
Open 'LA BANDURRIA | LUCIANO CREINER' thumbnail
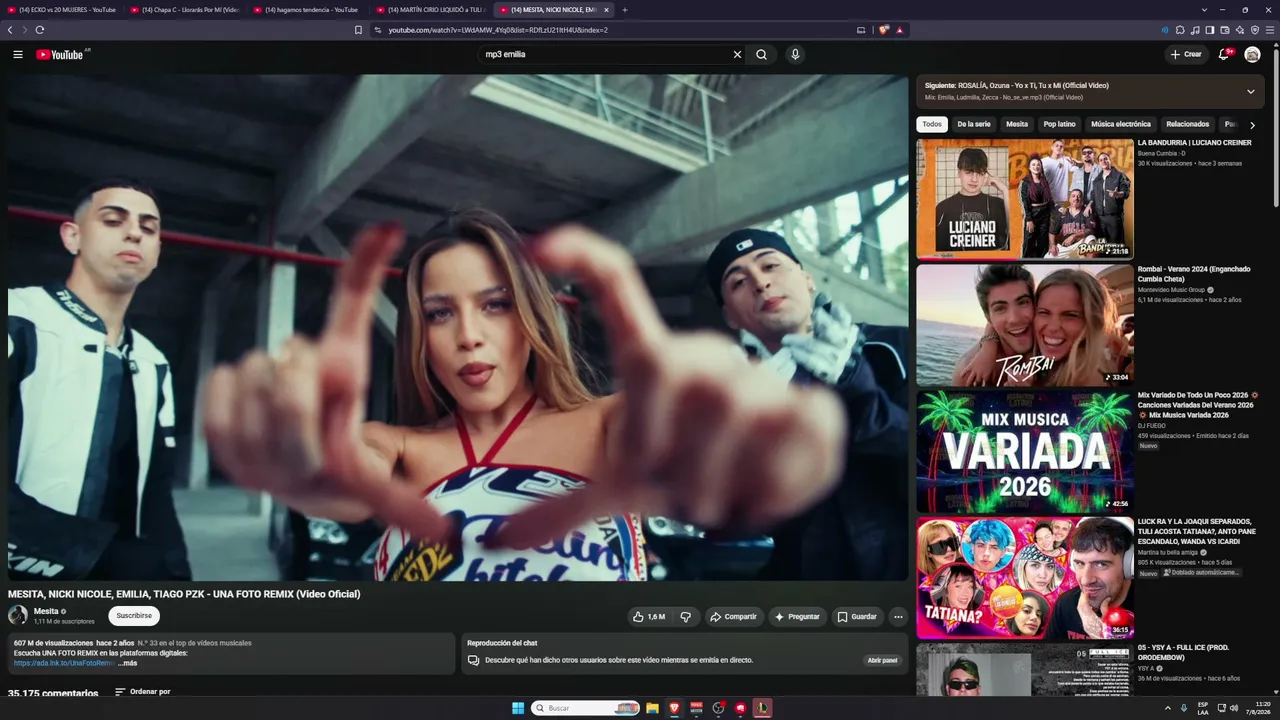click(1025, 199)
